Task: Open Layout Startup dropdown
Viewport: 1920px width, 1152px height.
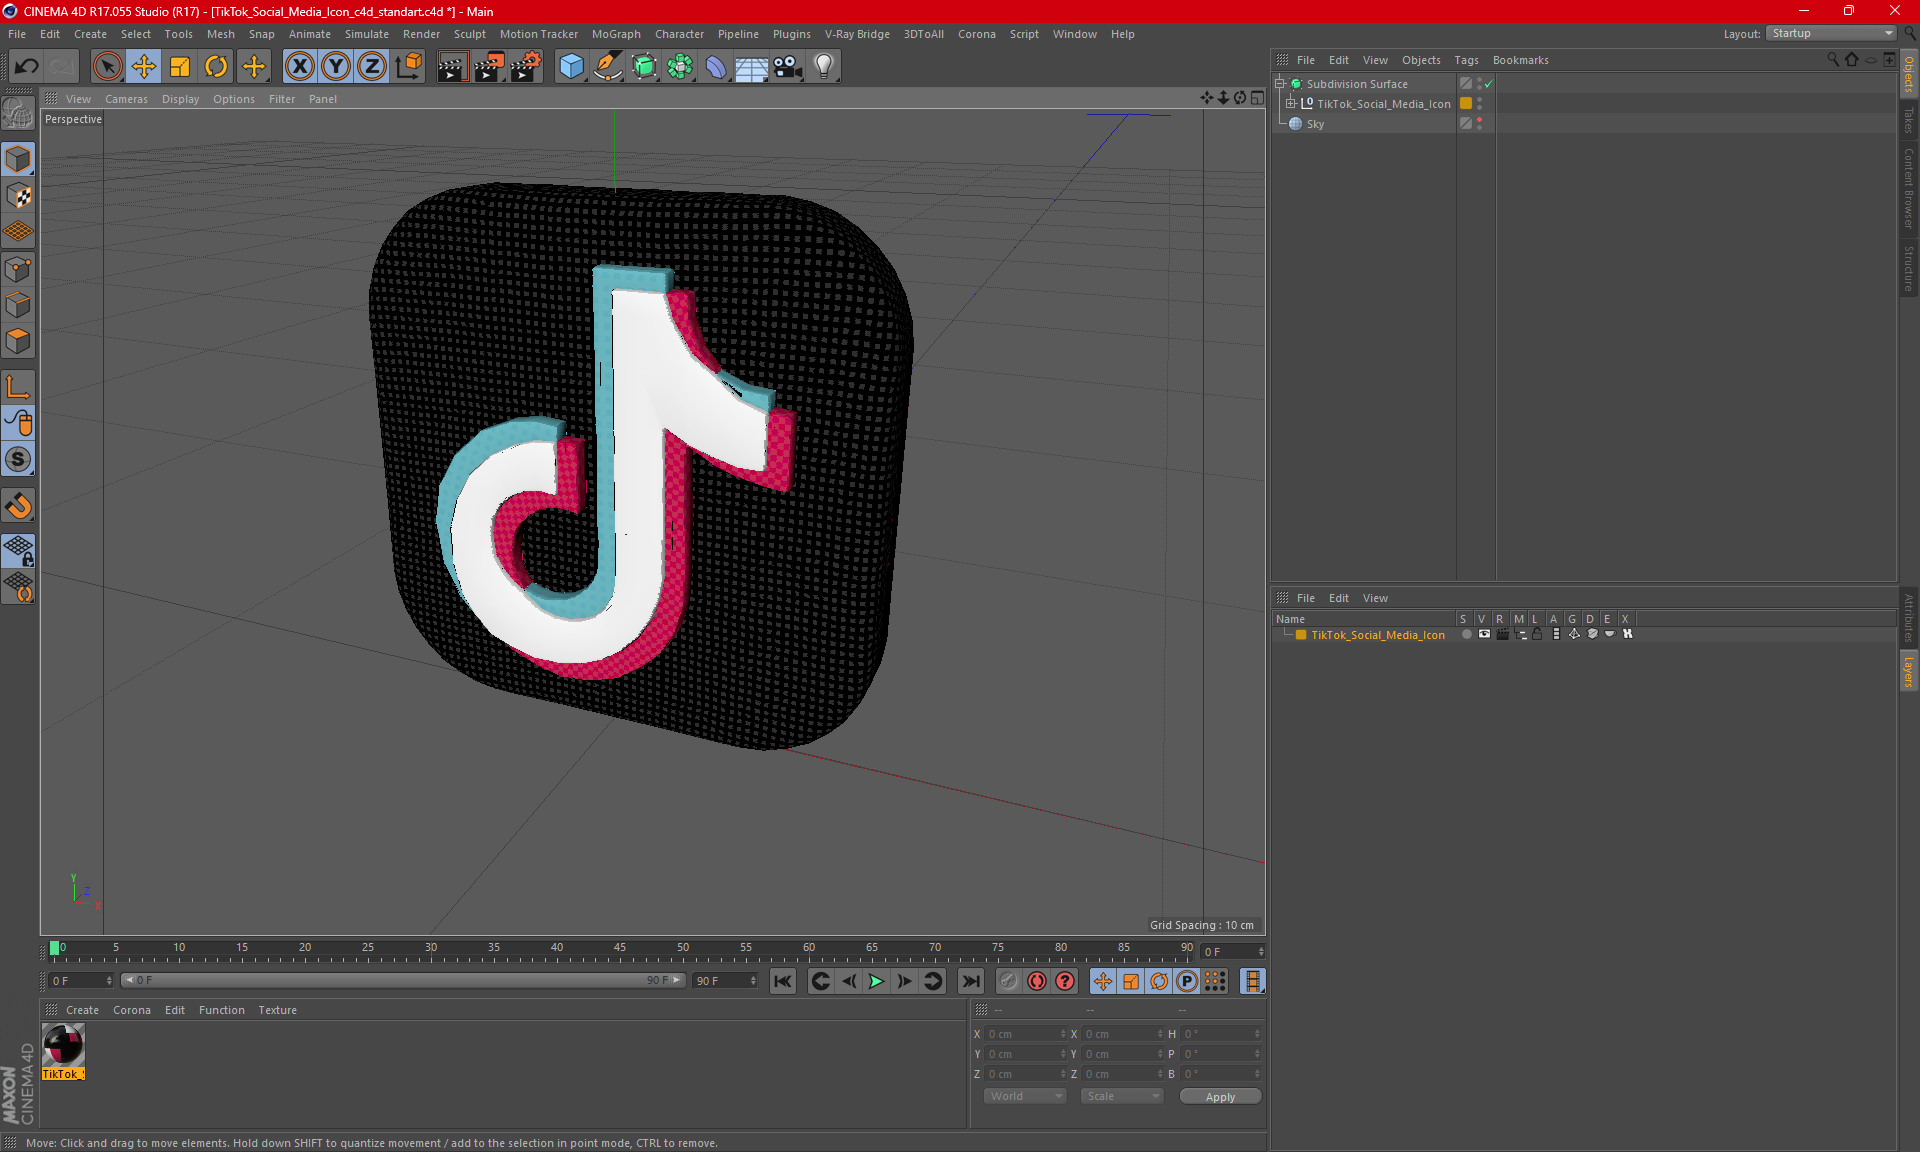Action: (x=1831, y=33)
